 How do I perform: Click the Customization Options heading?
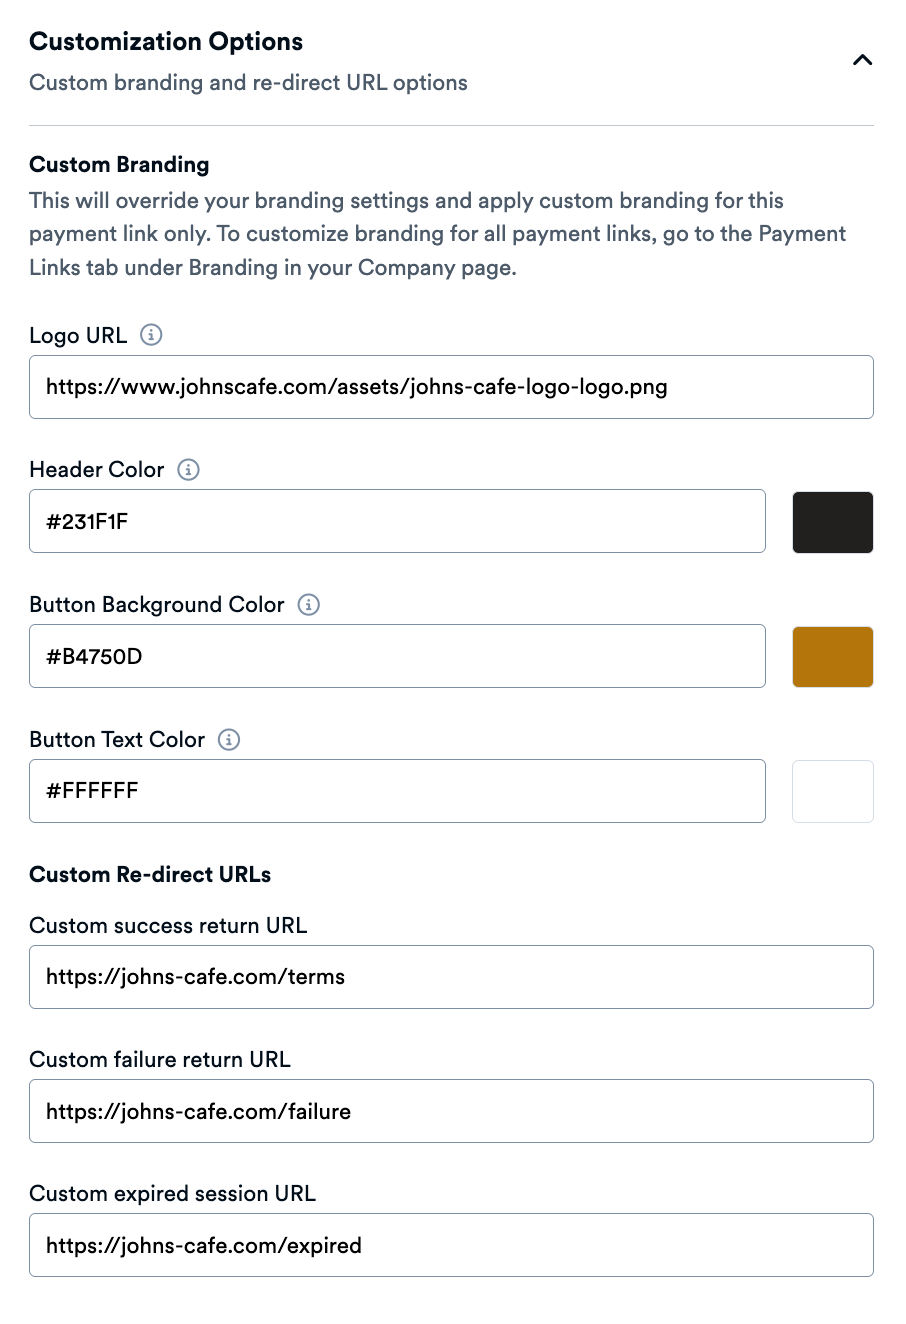(x=166, y=41)
